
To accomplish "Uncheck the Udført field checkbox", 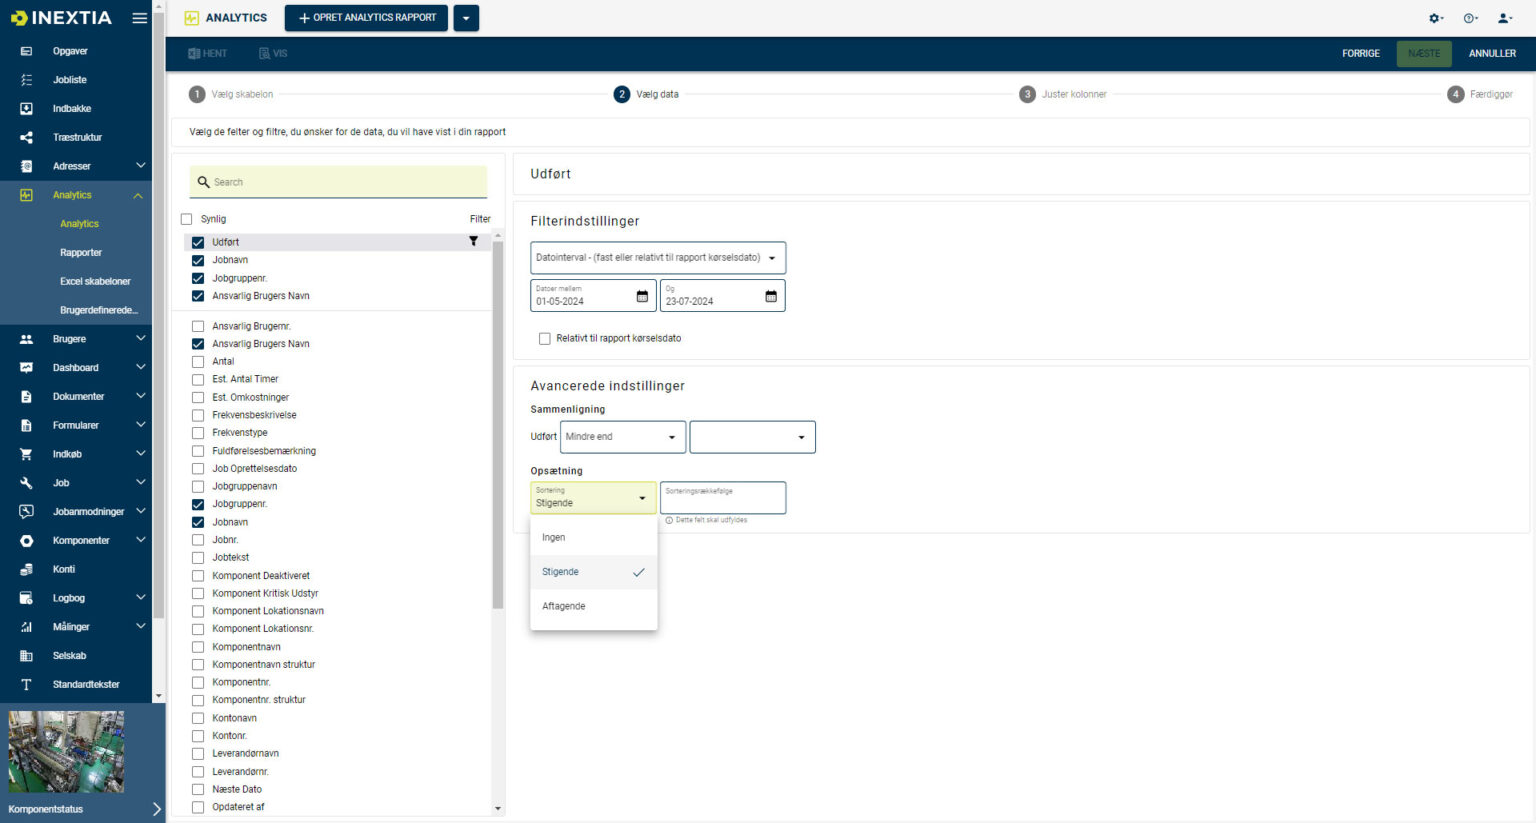I will point(198,242).
